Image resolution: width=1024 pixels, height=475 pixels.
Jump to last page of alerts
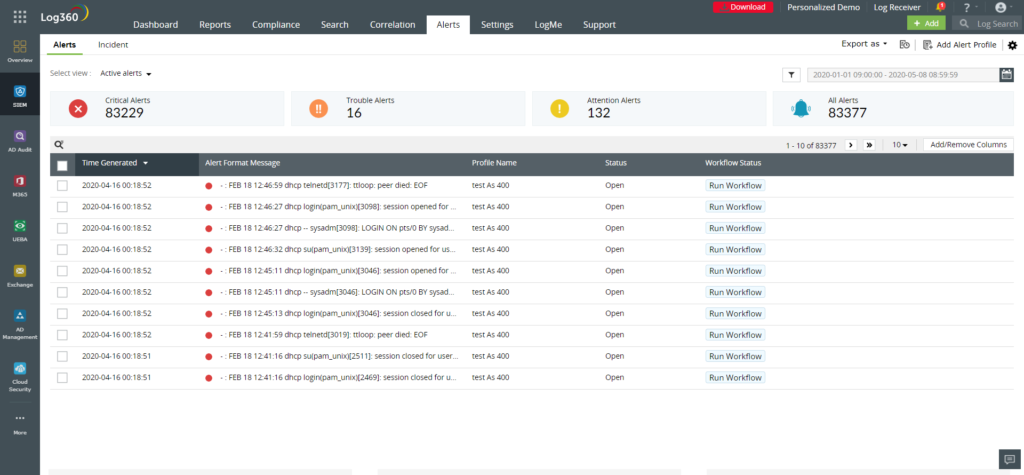869,145
